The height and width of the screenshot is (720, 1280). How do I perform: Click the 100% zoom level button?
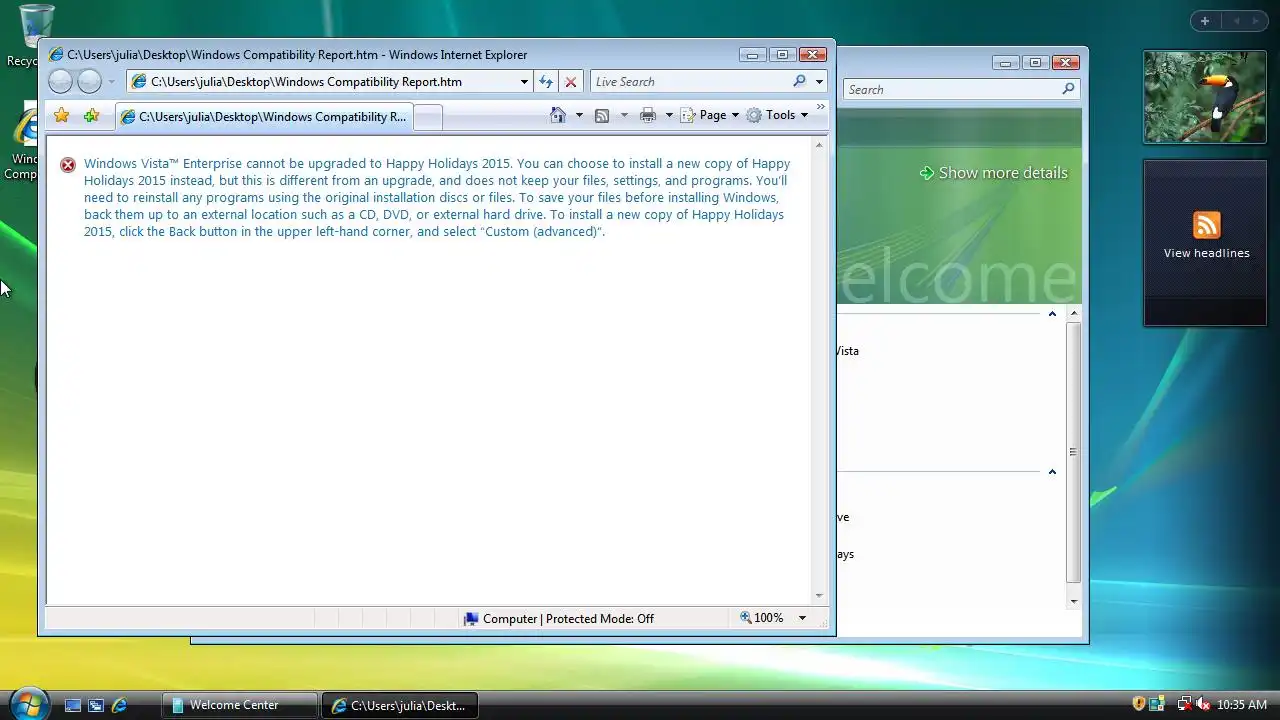click(x=762, y=618)
